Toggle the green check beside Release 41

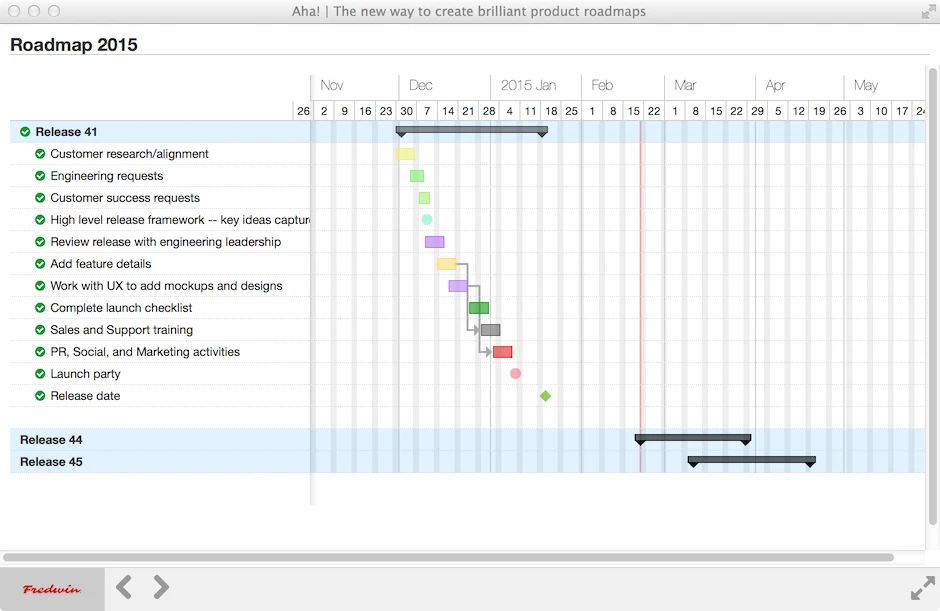(25, 132)
